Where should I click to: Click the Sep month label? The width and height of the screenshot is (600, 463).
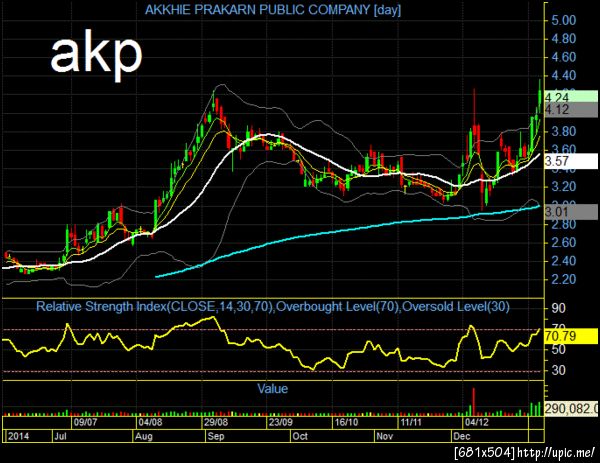[216, 436]
